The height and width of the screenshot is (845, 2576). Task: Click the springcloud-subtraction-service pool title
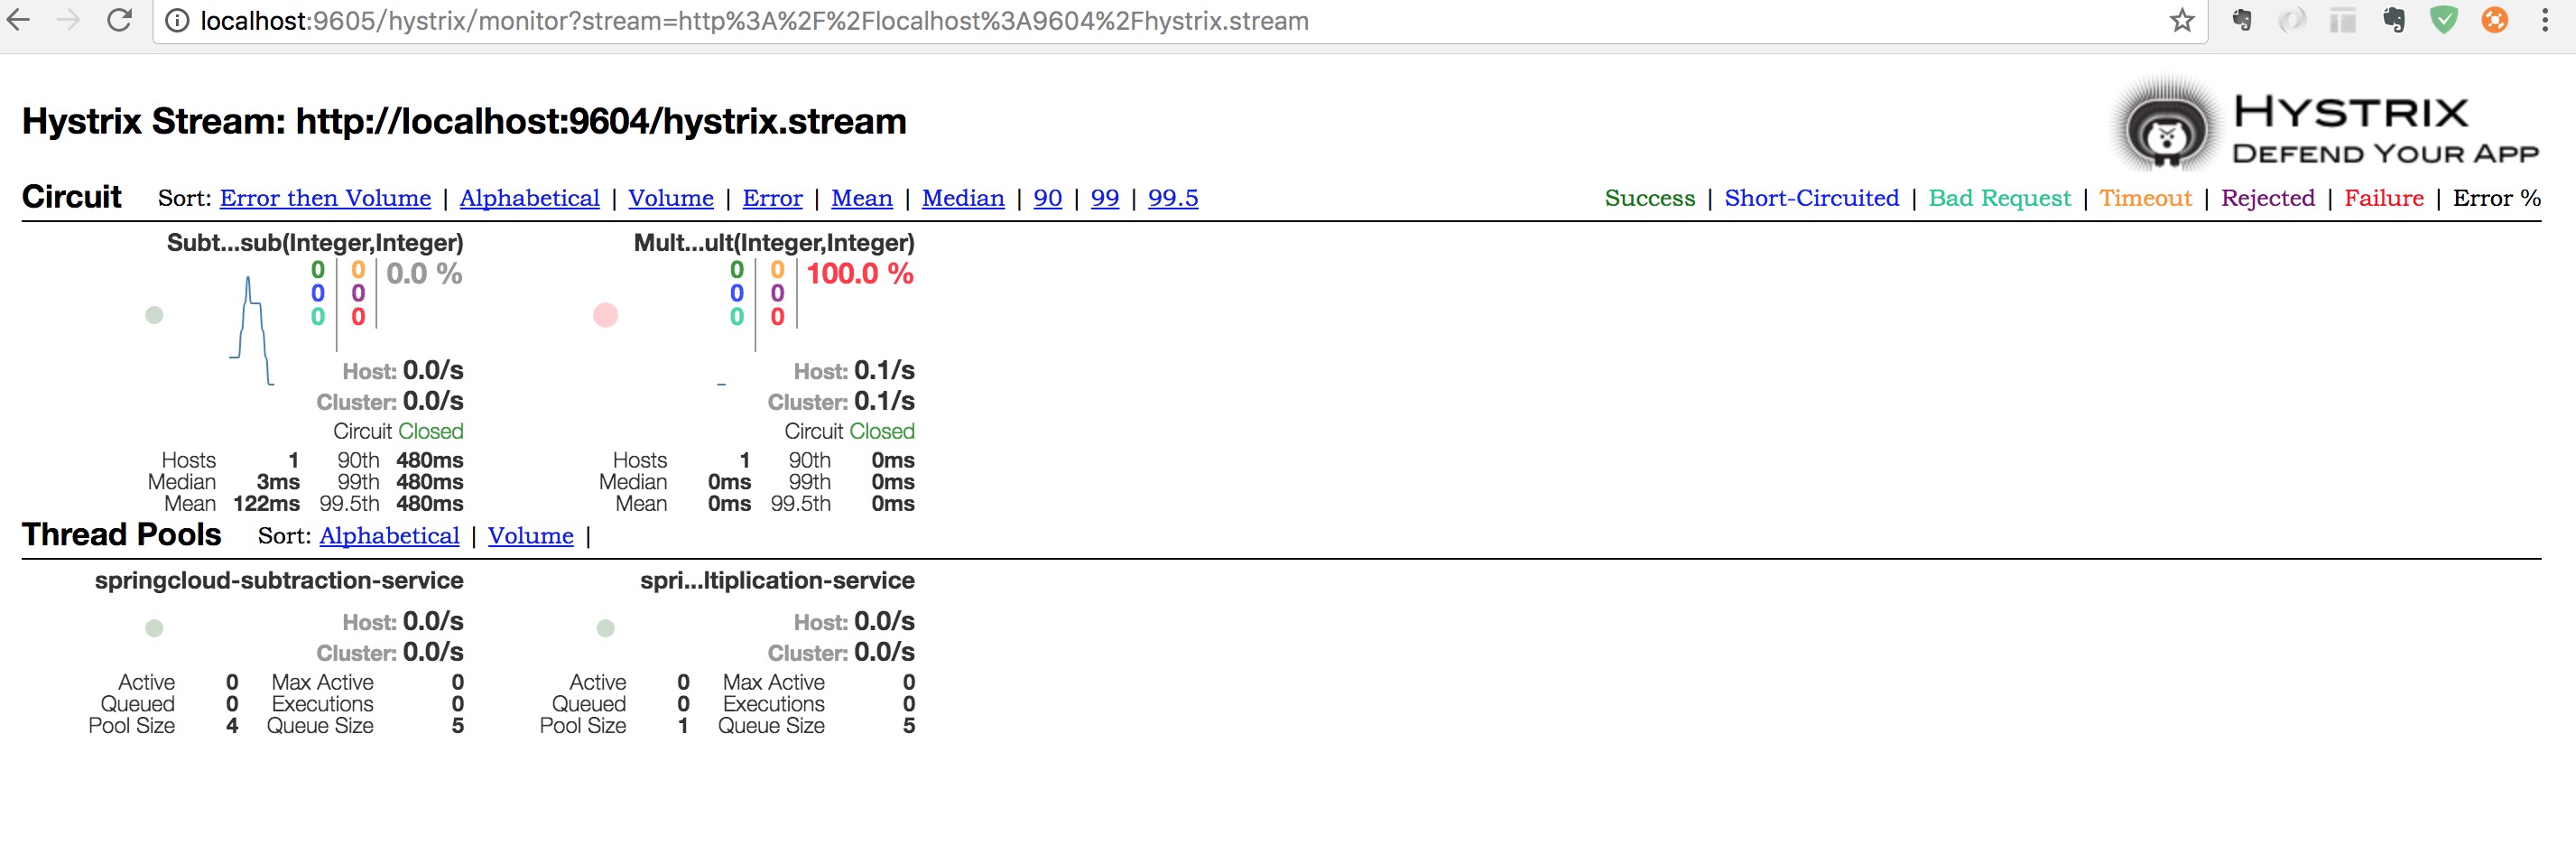279,581
